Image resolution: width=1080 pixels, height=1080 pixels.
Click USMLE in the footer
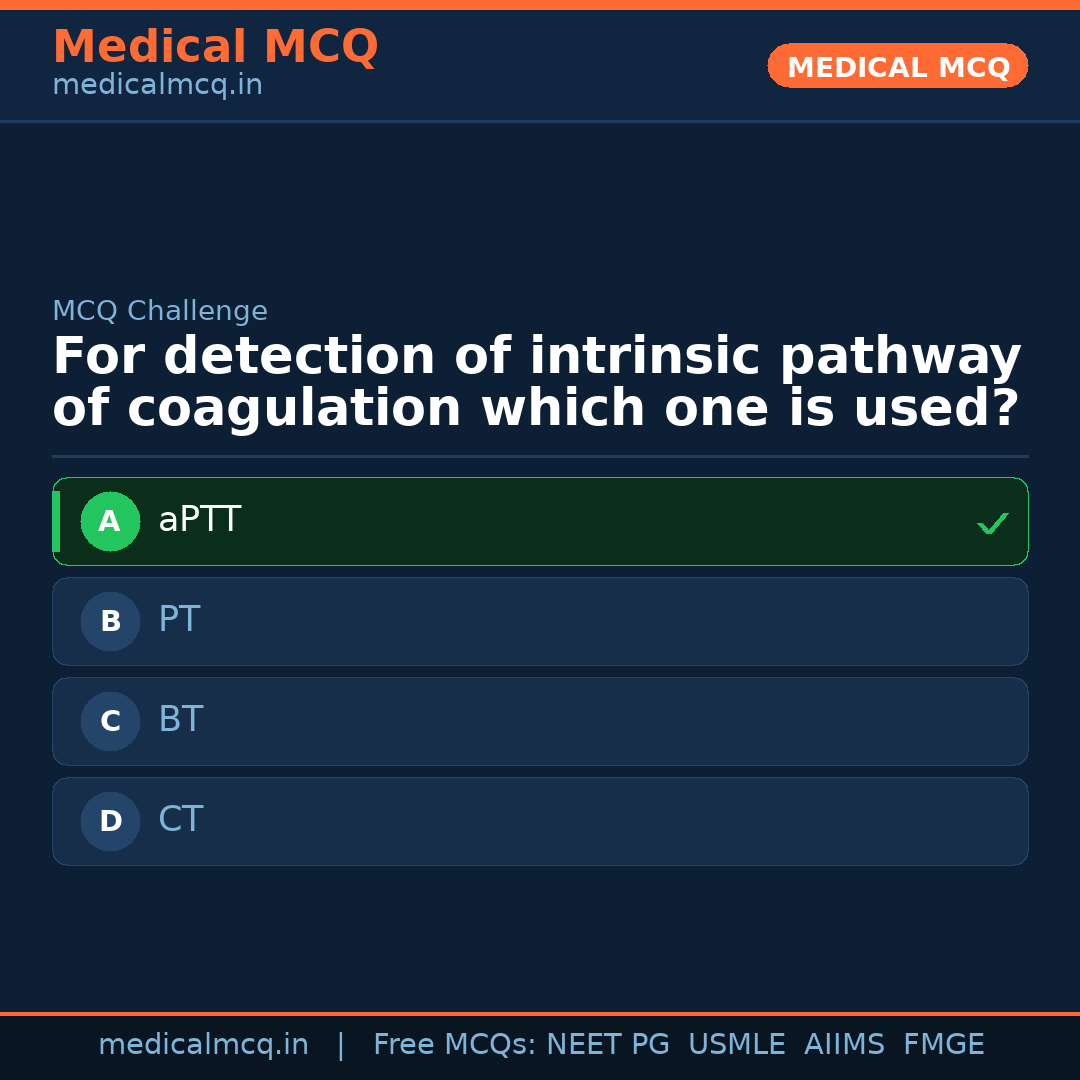click(x=736, y=1045)
